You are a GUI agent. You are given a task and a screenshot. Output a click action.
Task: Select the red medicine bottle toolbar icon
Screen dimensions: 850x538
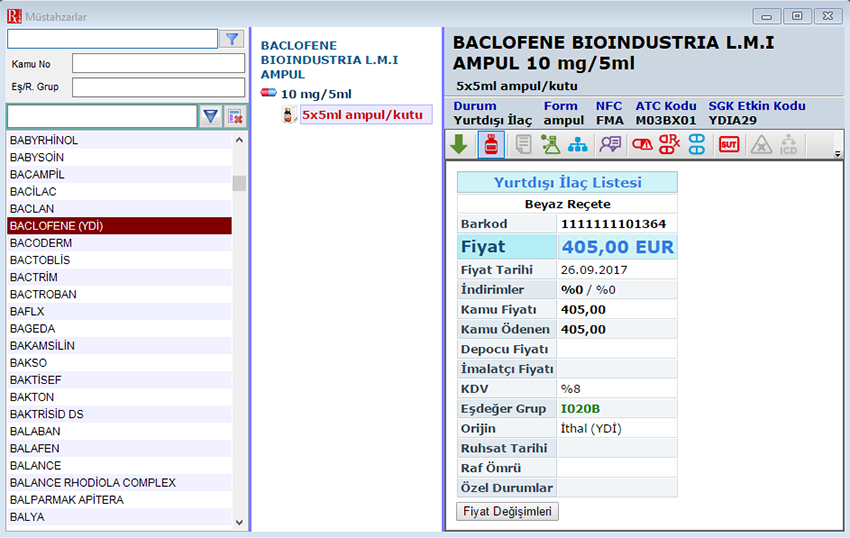click(x=491, y=145)
